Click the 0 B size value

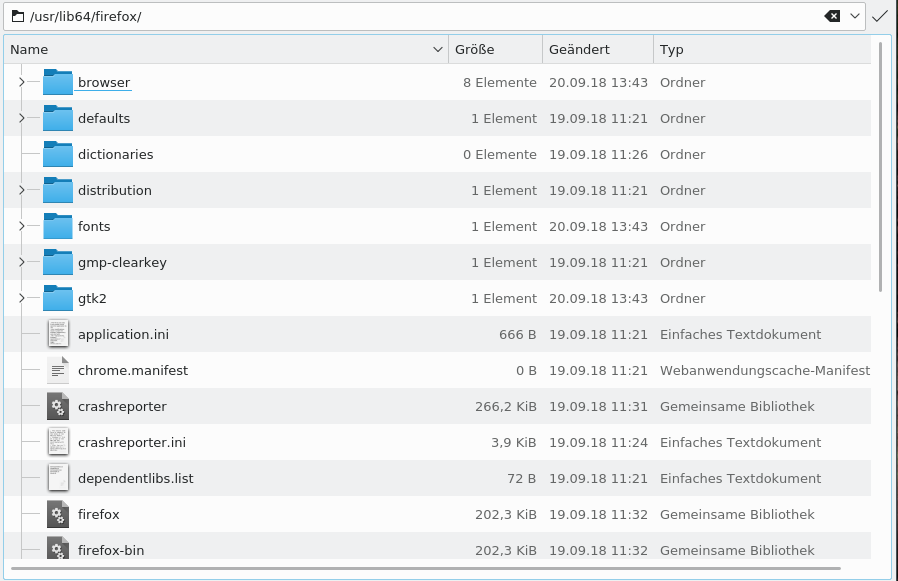tap(526, 370)
